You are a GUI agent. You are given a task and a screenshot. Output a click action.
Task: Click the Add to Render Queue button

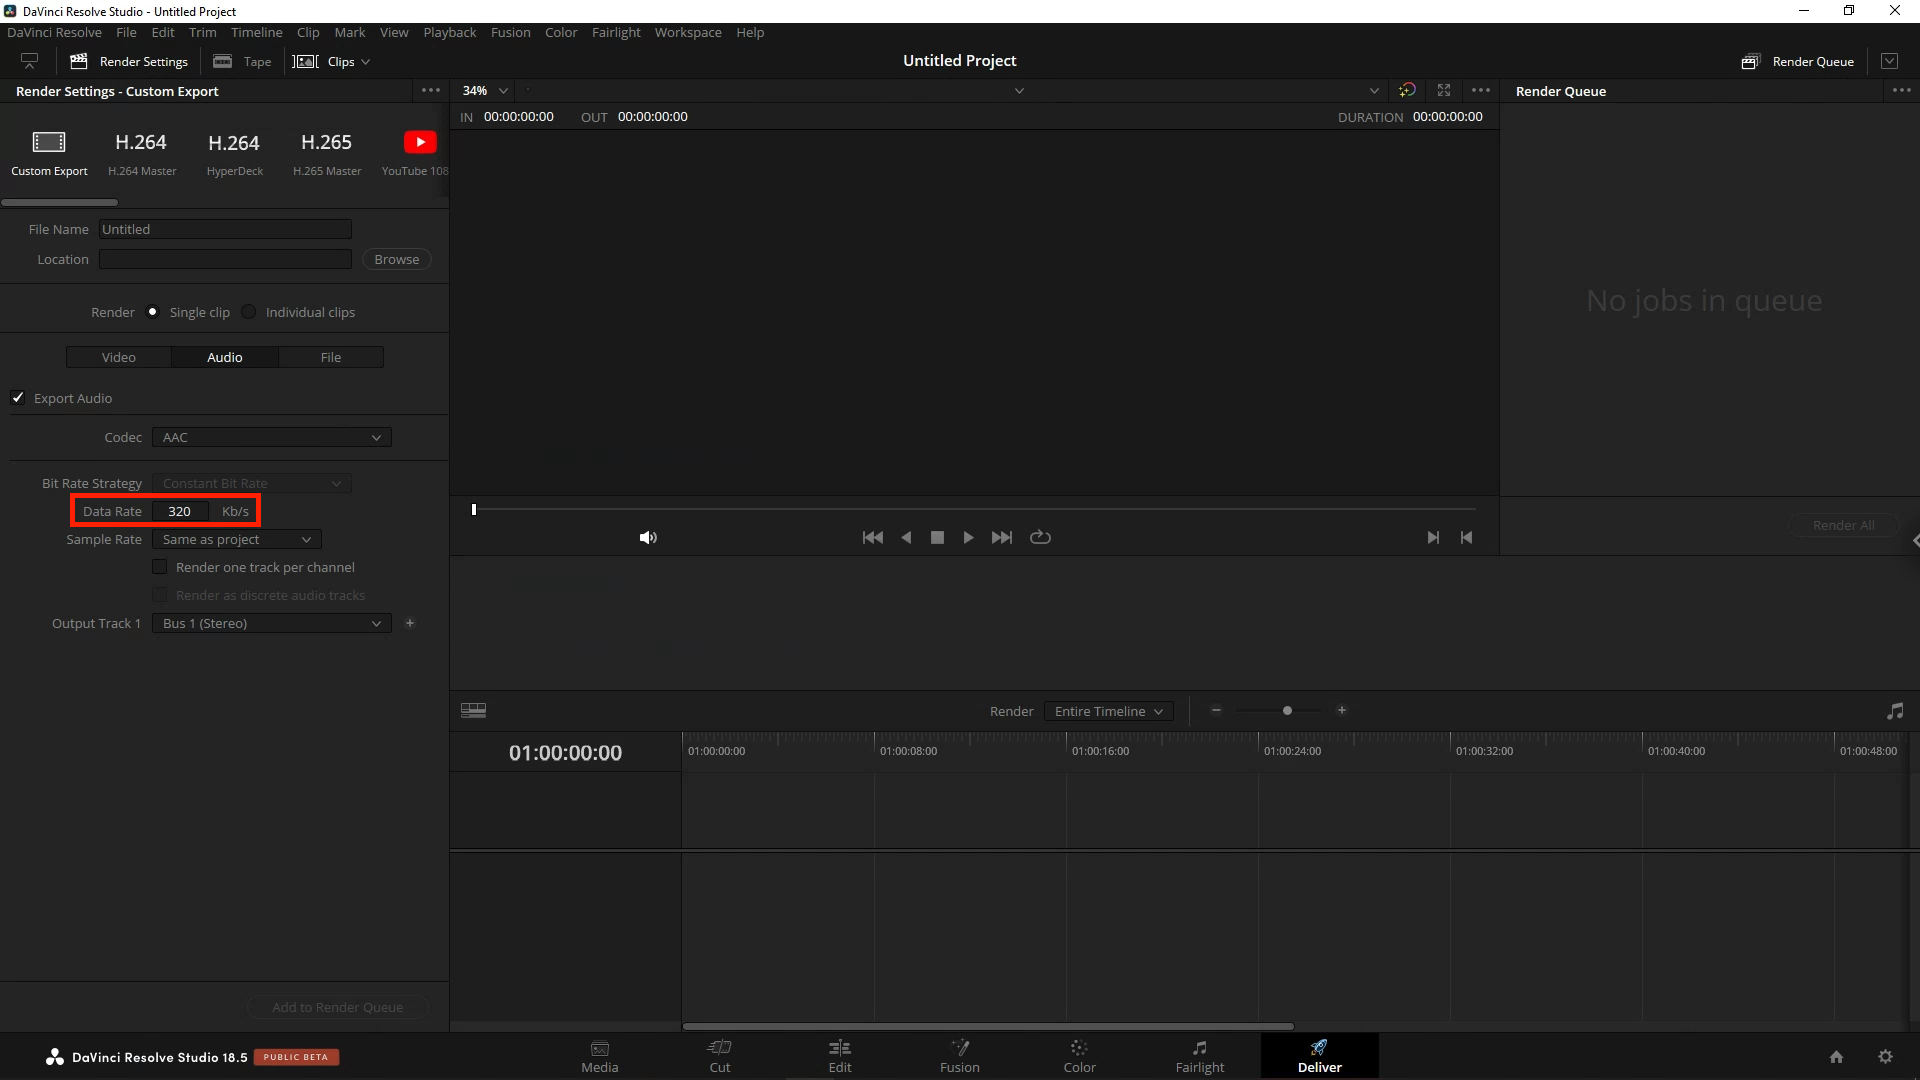(x=338, y=1006)
